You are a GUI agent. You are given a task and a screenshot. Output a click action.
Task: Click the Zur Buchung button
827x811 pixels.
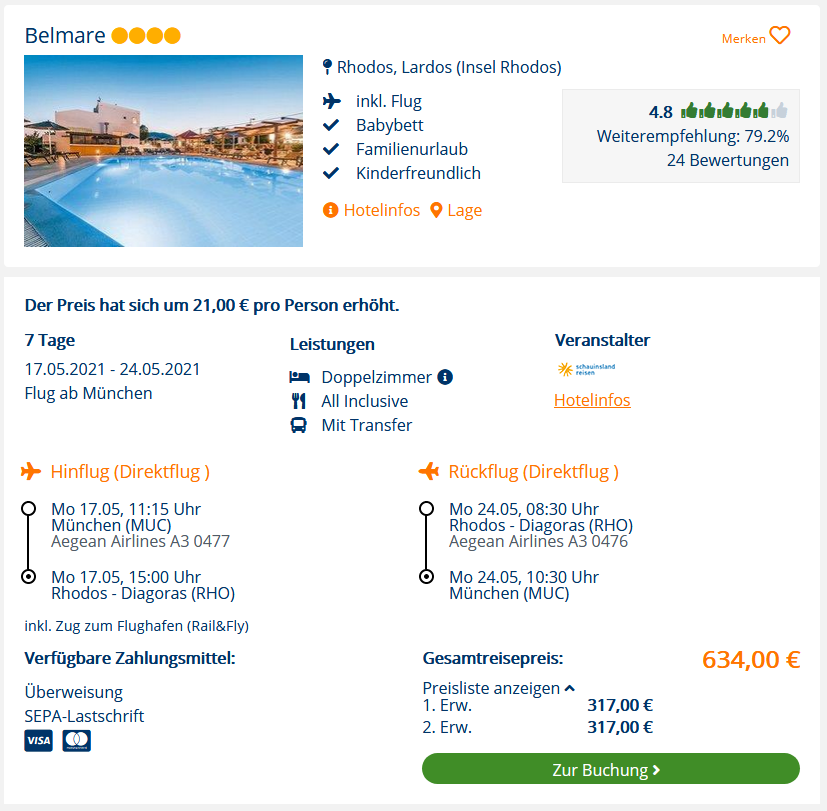point(611,769)
